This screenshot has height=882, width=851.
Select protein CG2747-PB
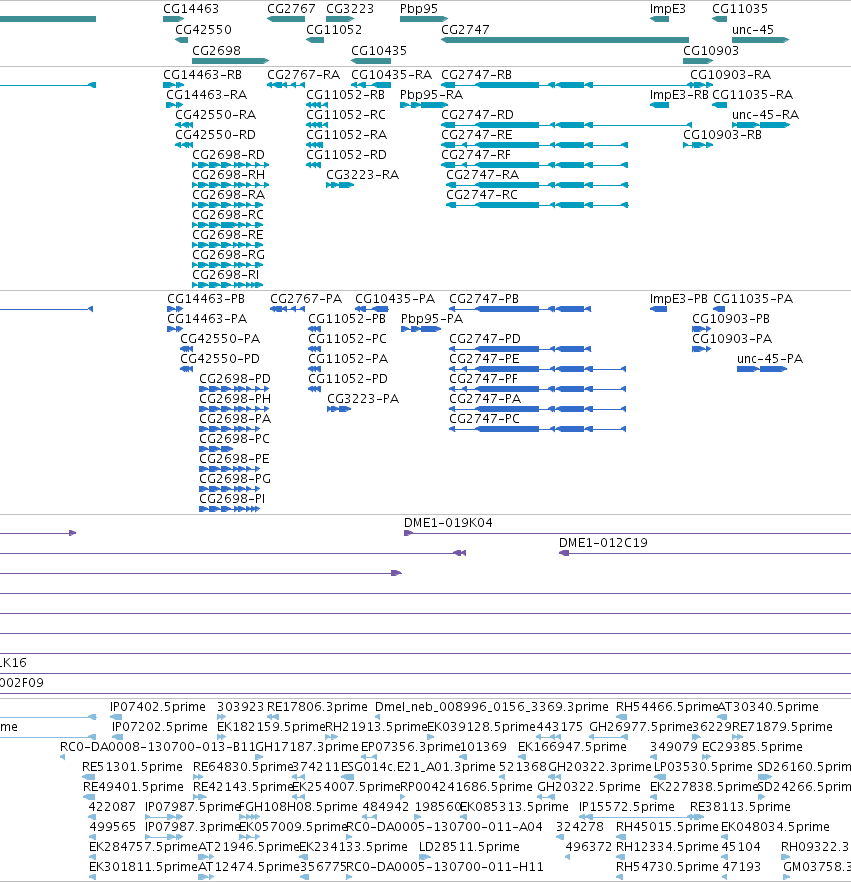[x=484, y=299]
